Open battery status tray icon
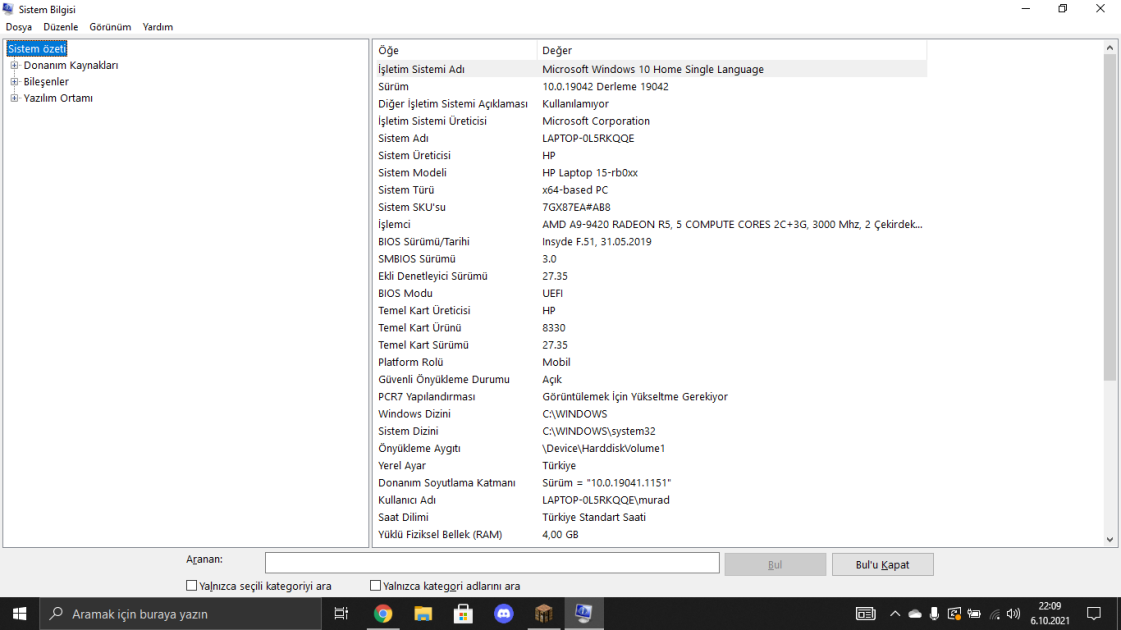This screenshot has width=1121, height=630. [x=974, y=614]
